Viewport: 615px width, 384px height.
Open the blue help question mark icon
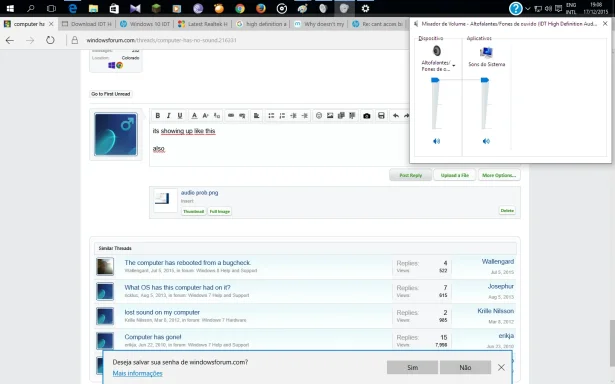pos(515,8)
